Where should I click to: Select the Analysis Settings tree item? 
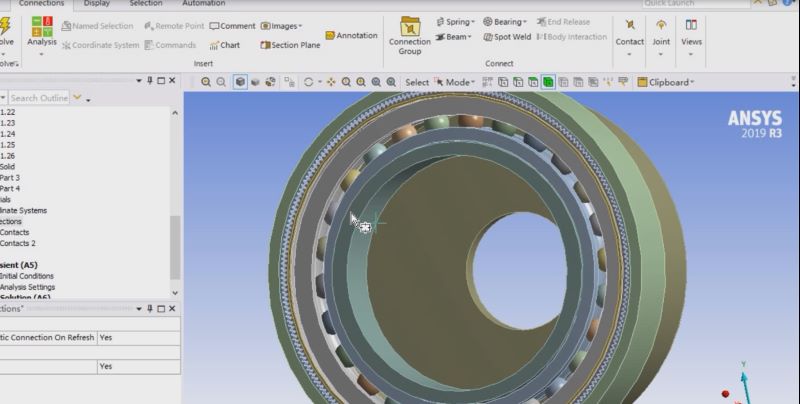tap(28, 287)
